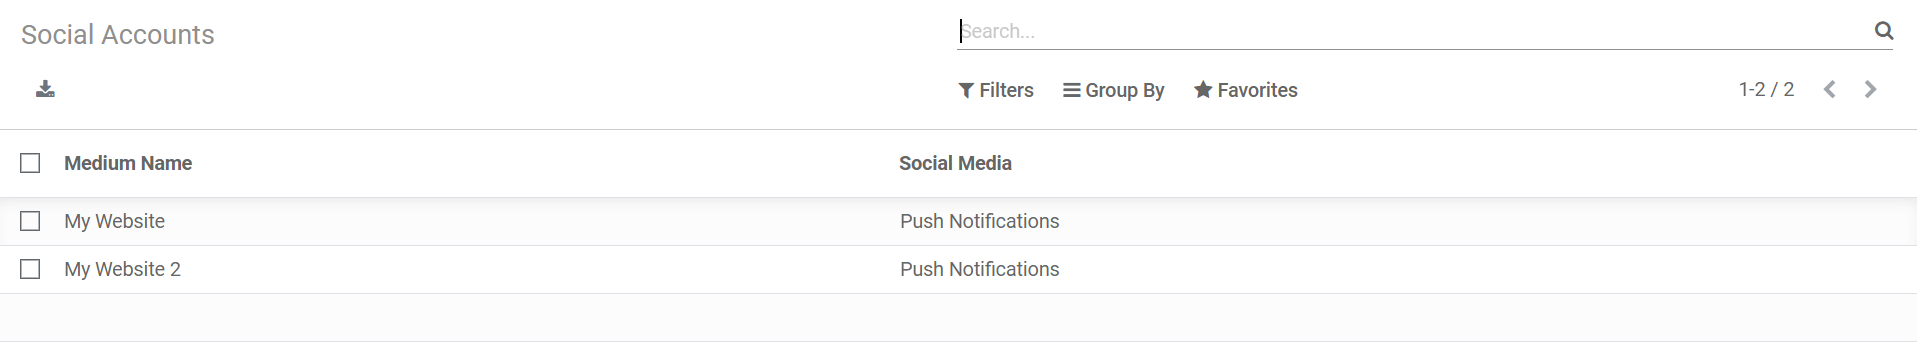1917x364 pixels.
Task: Toggle the select-all header checkbox
Action: pos(30,163)
